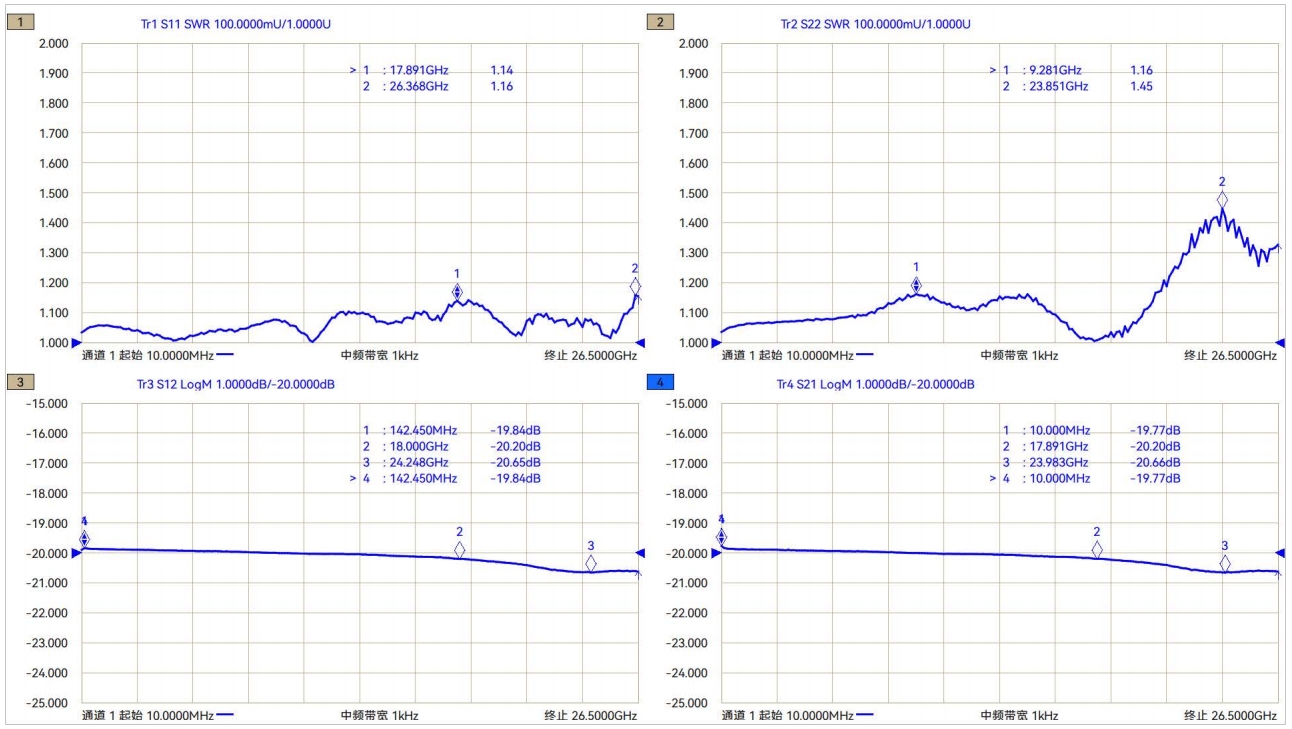Image resolution: width=1292 pixels, height=729 pixels.
Task: Click marker 2 diamond on S11 trace
Action: pos(635,286)
